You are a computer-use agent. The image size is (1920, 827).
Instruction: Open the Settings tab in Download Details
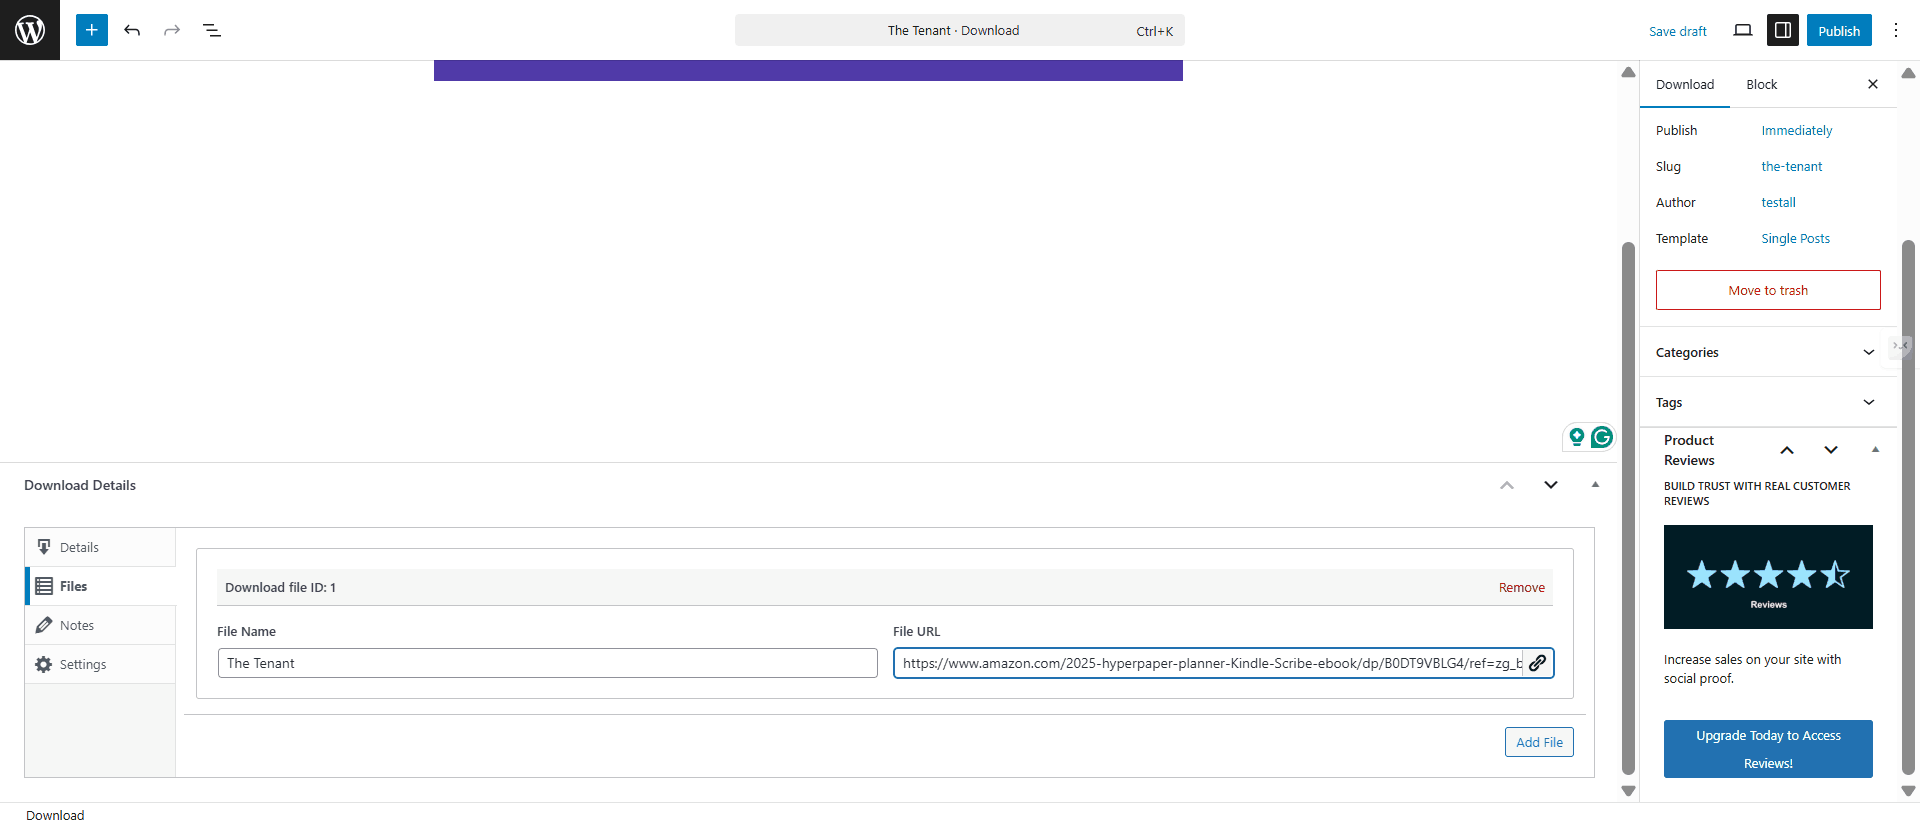point(100,664)
